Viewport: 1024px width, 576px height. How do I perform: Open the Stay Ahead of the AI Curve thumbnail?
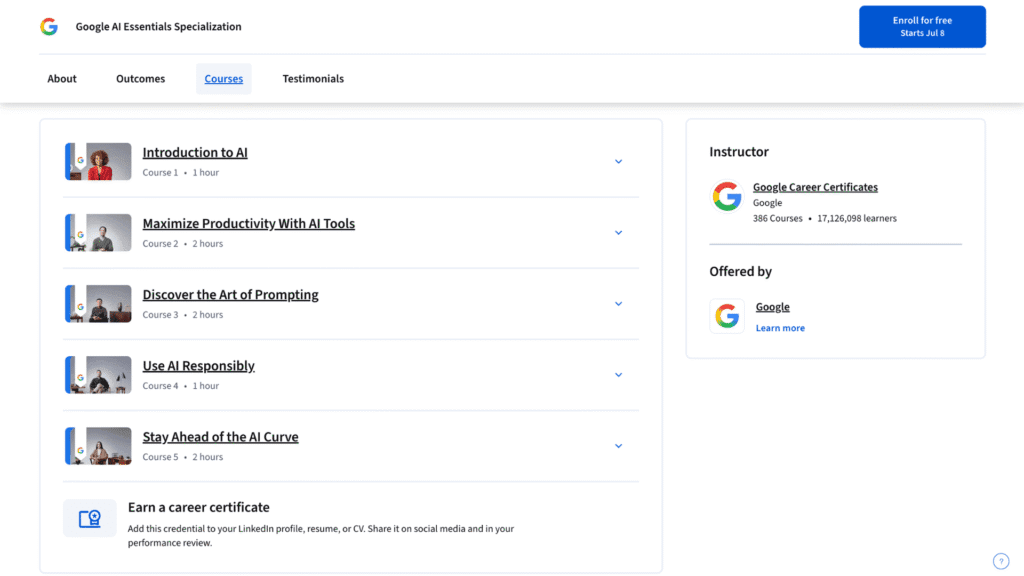pos(98,446)
